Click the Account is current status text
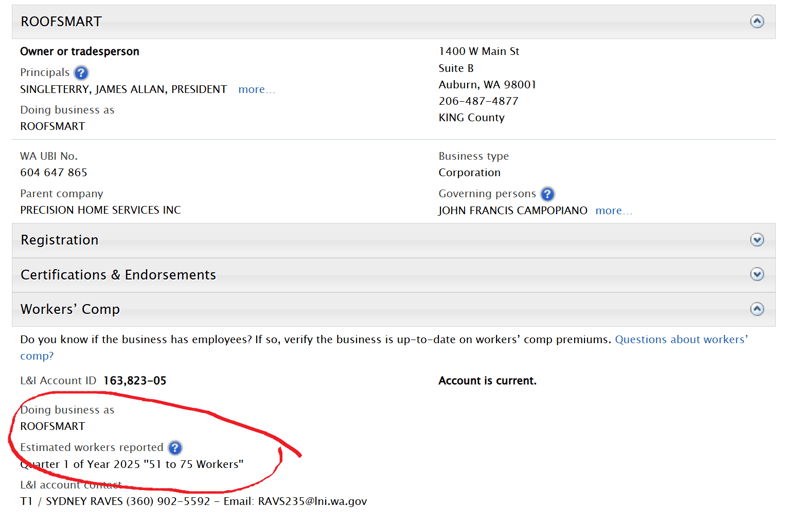The height and width of the screenshot is (525, 800). pyautogui.click(x=487, y=381)
